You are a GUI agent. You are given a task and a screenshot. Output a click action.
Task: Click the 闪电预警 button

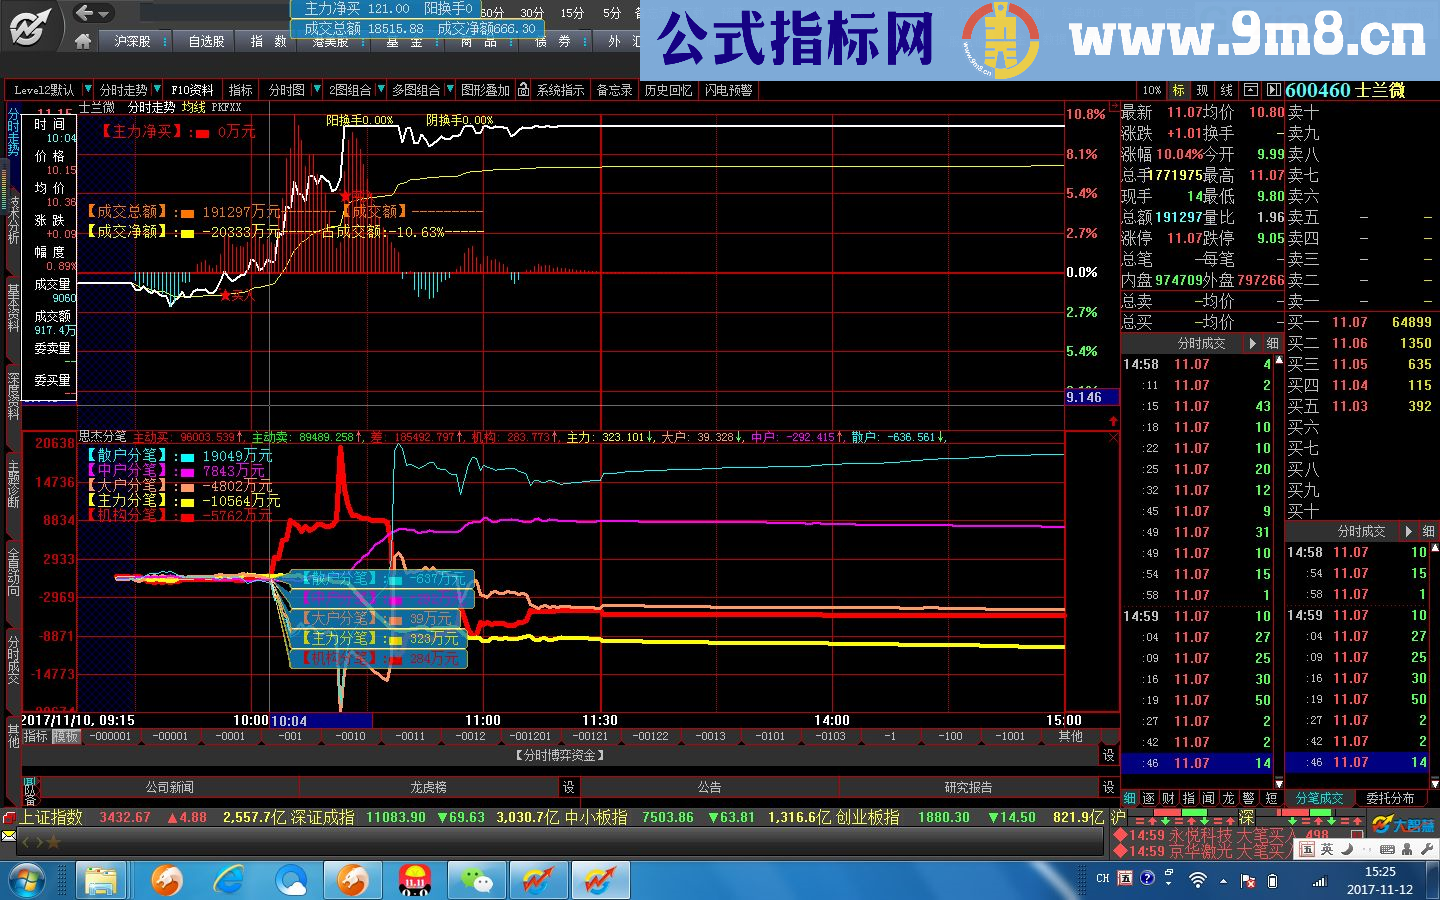click(x=728, y=90)
